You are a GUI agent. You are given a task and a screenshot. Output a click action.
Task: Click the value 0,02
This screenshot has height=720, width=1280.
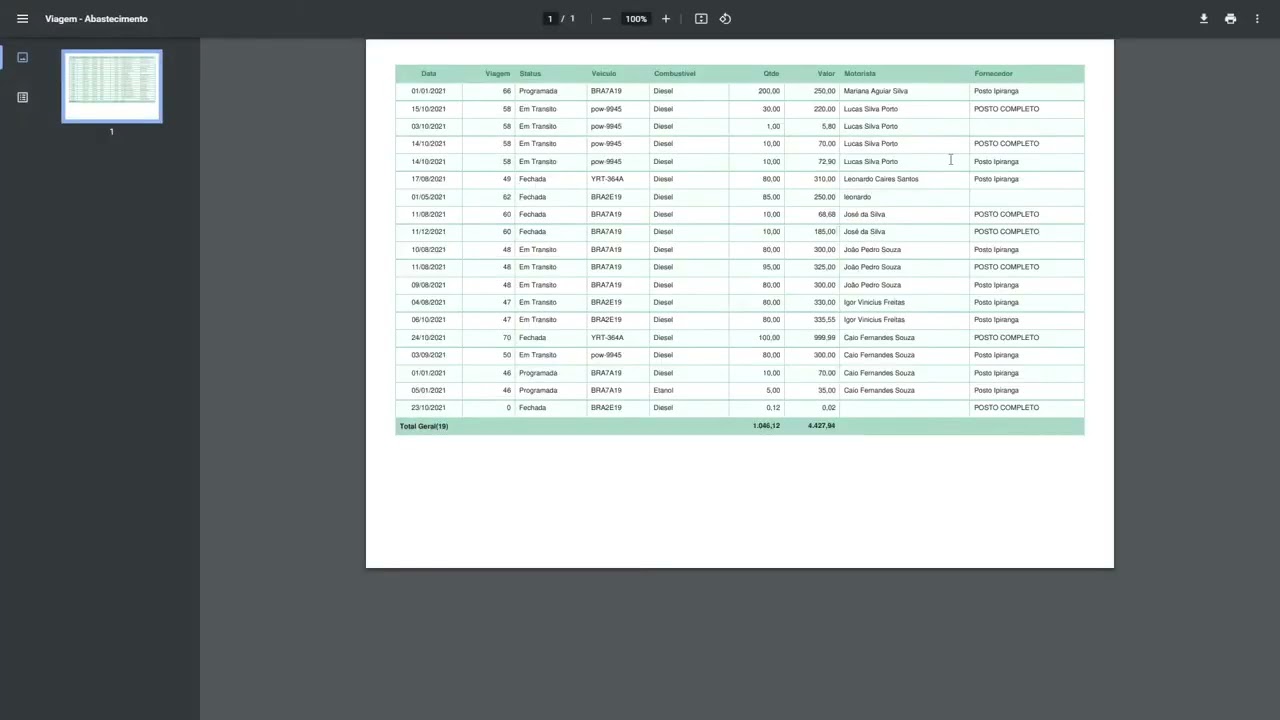pyautogui.click(x=828, y=408)
